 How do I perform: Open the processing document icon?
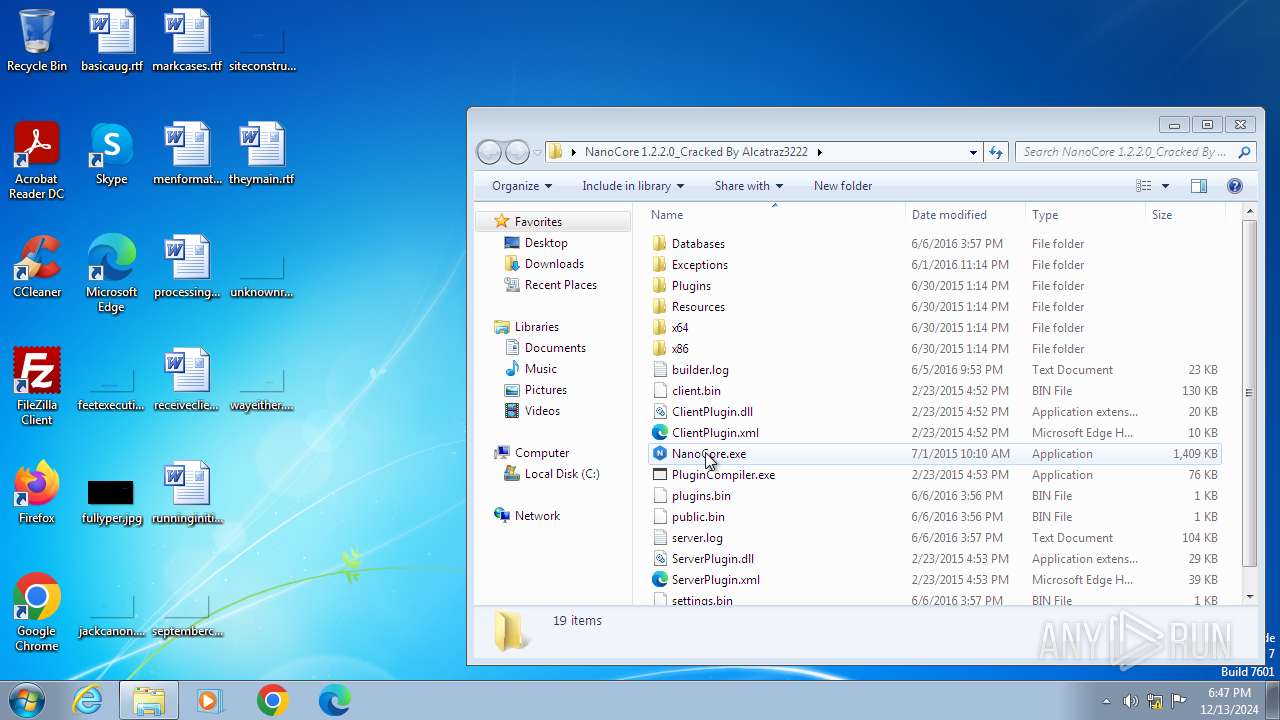point(187,267)
